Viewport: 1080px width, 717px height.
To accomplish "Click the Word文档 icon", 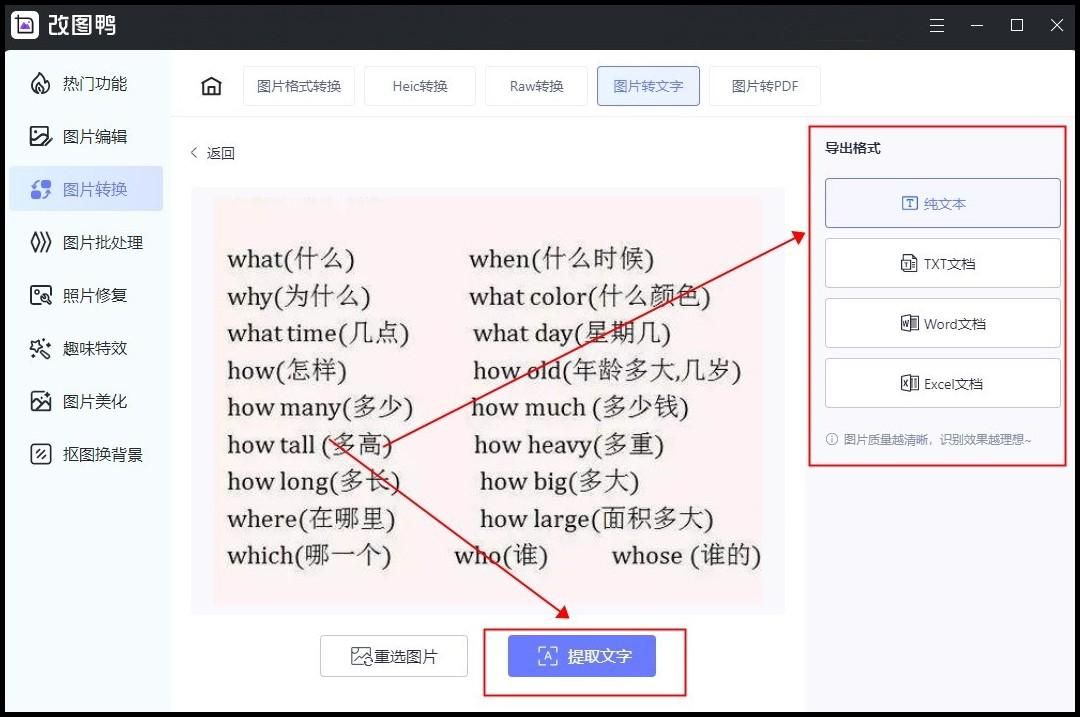I will [x=909, y=323].
